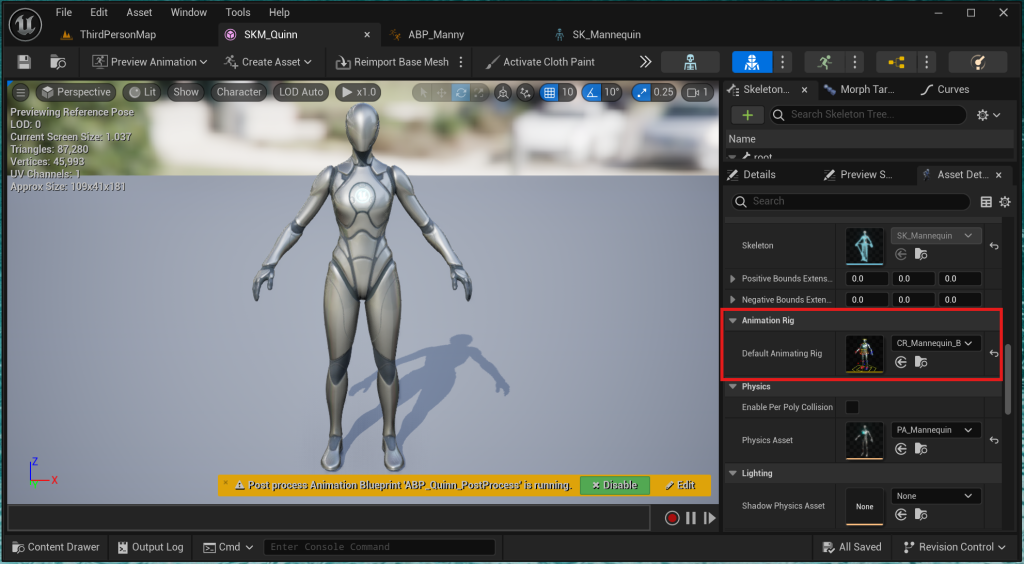Toggle world/local coordinate space icon
The width and height of the screenshot is (1024, 564).
[x=503, y=93]
